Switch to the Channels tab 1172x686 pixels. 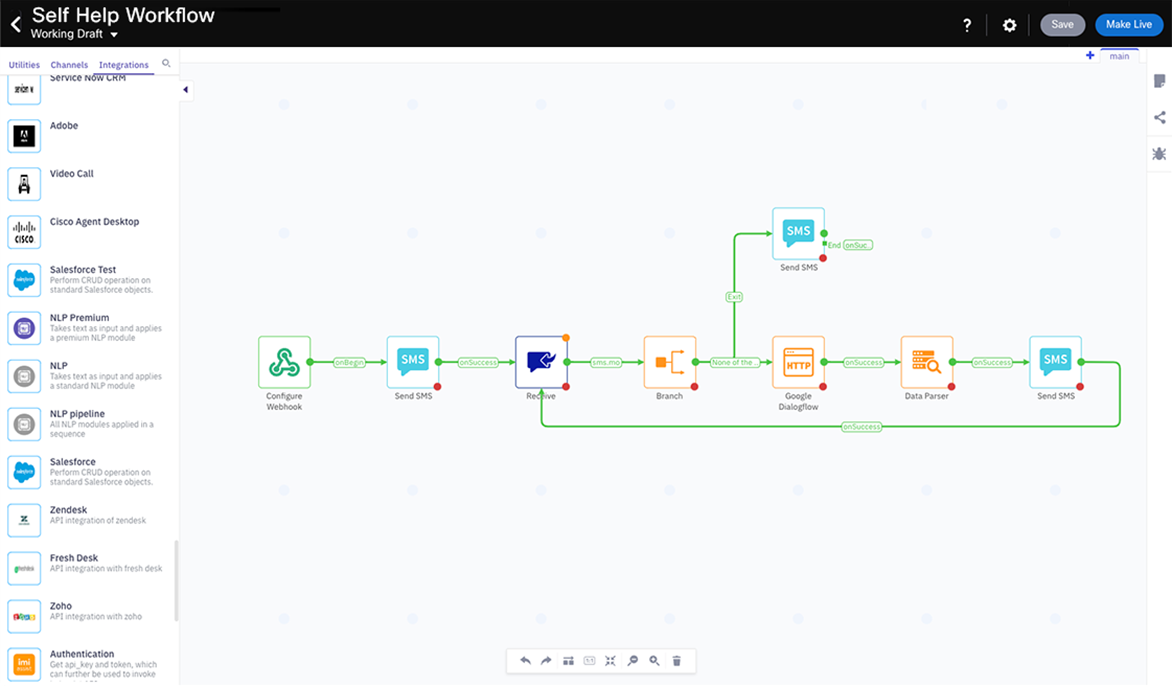[x=69, y=64]
